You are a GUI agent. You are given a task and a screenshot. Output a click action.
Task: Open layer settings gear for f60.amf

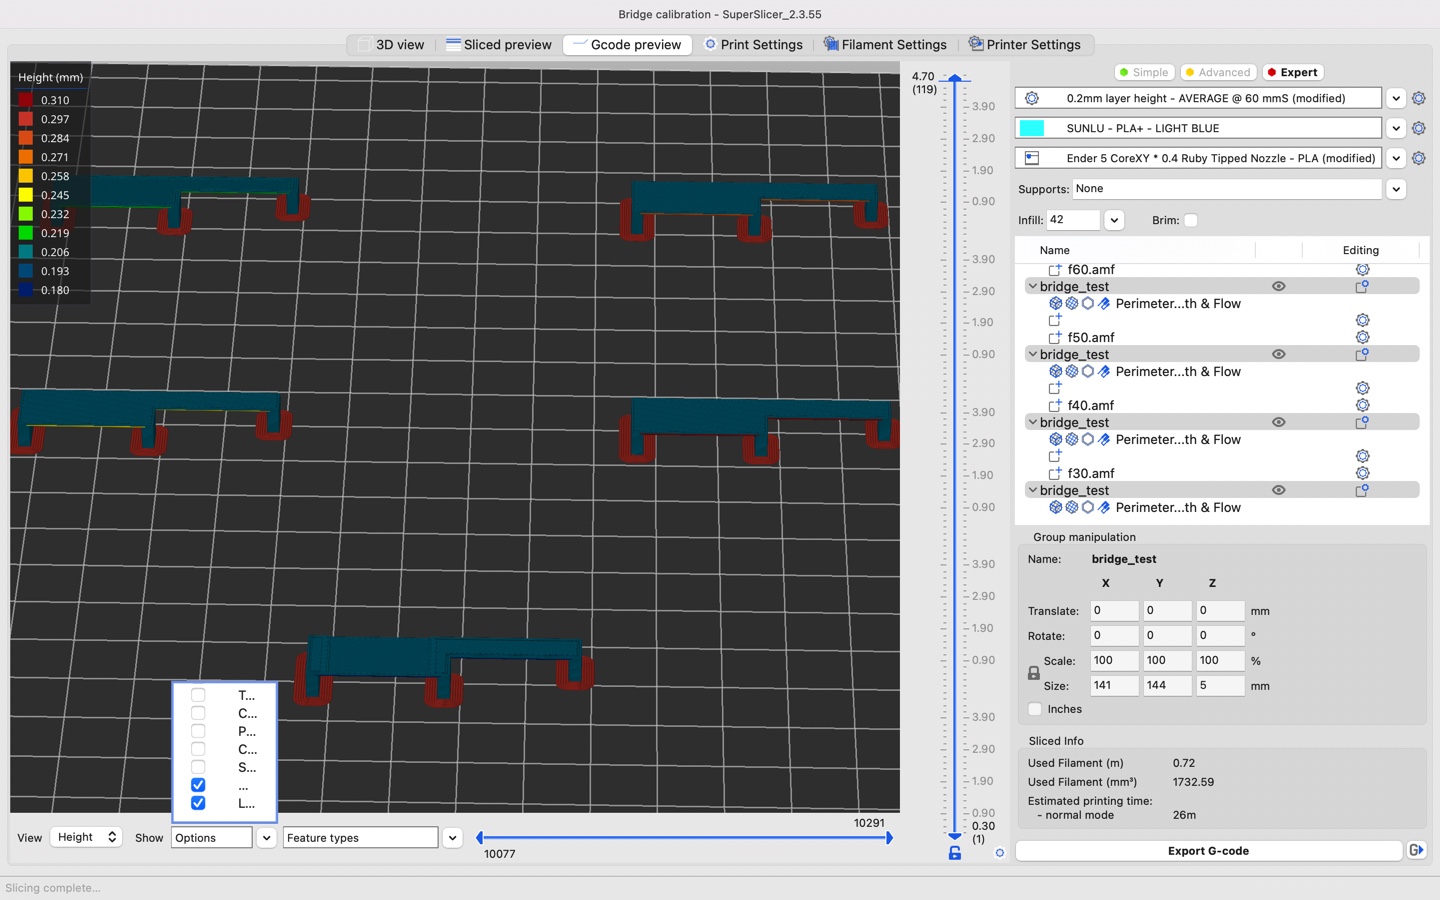1362,269
